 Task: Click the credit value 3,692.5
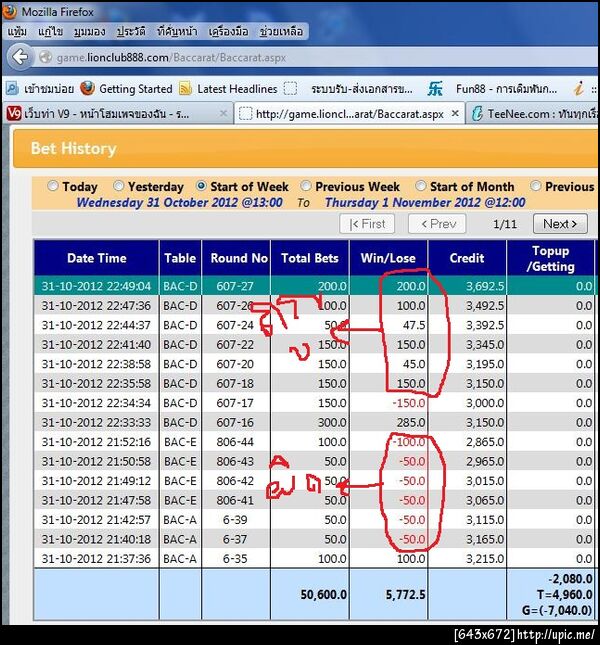[x=484, y=286]
